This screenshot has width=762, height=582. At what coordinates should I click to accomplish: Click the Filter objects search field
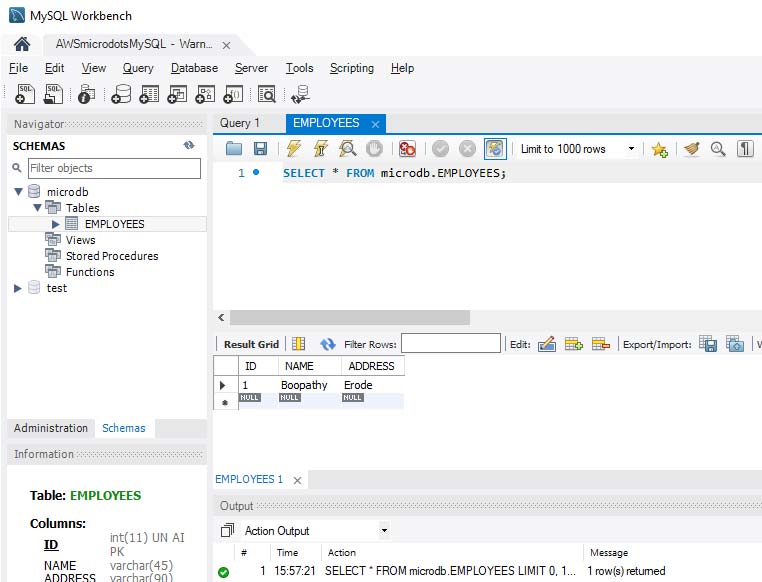click(114, 168)
